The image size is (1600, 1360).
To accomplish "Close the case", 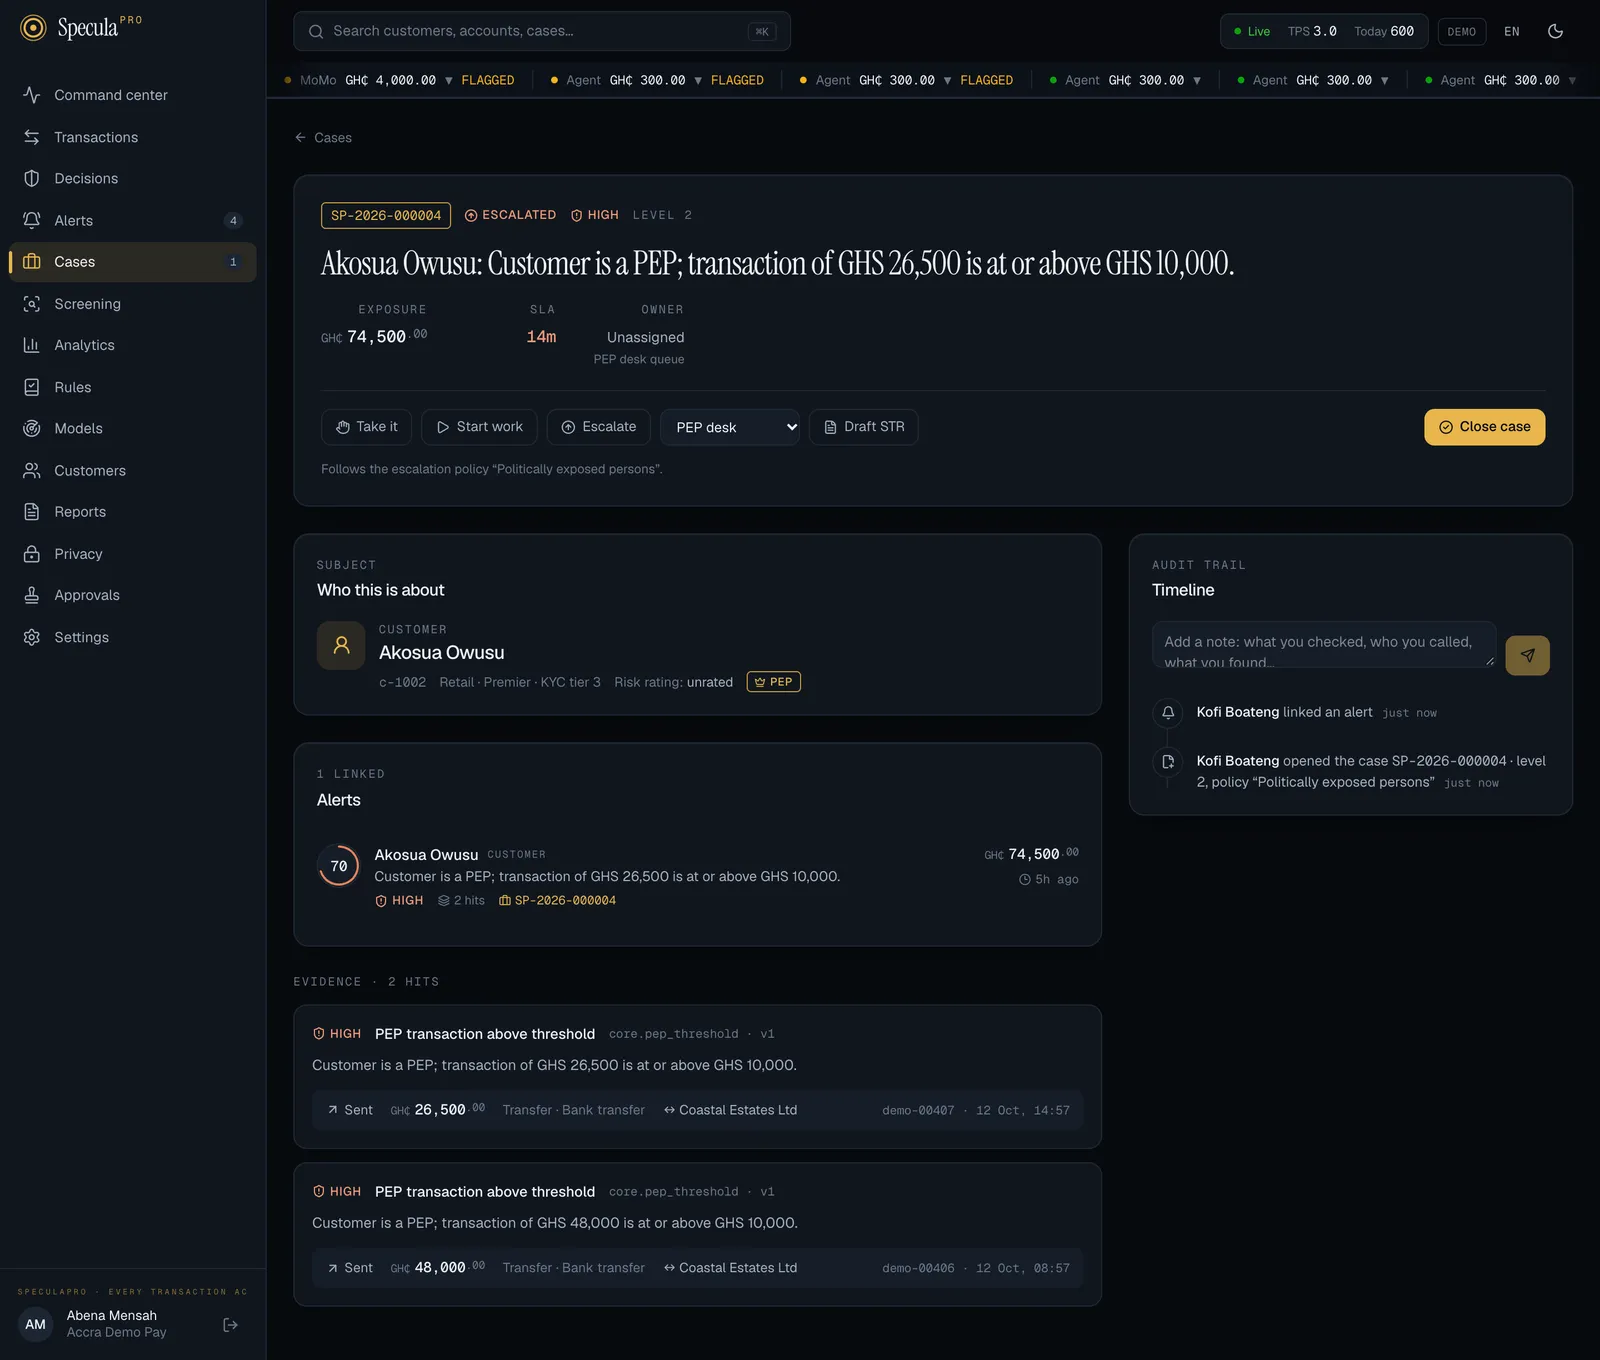I will (1484, 427).
